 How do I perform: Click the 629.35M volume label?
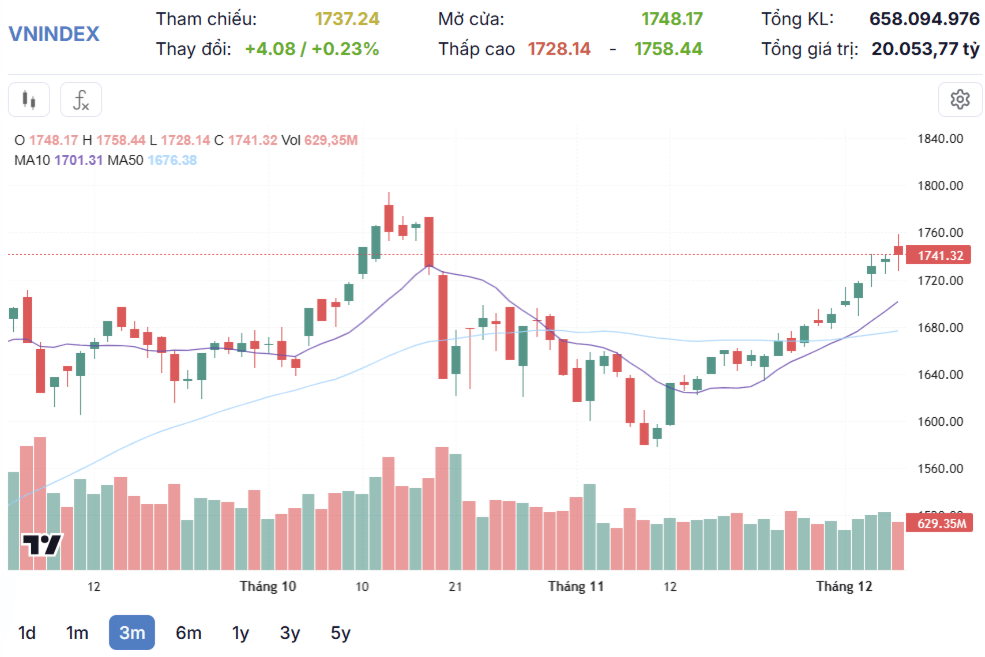click(x=940, y=523)
